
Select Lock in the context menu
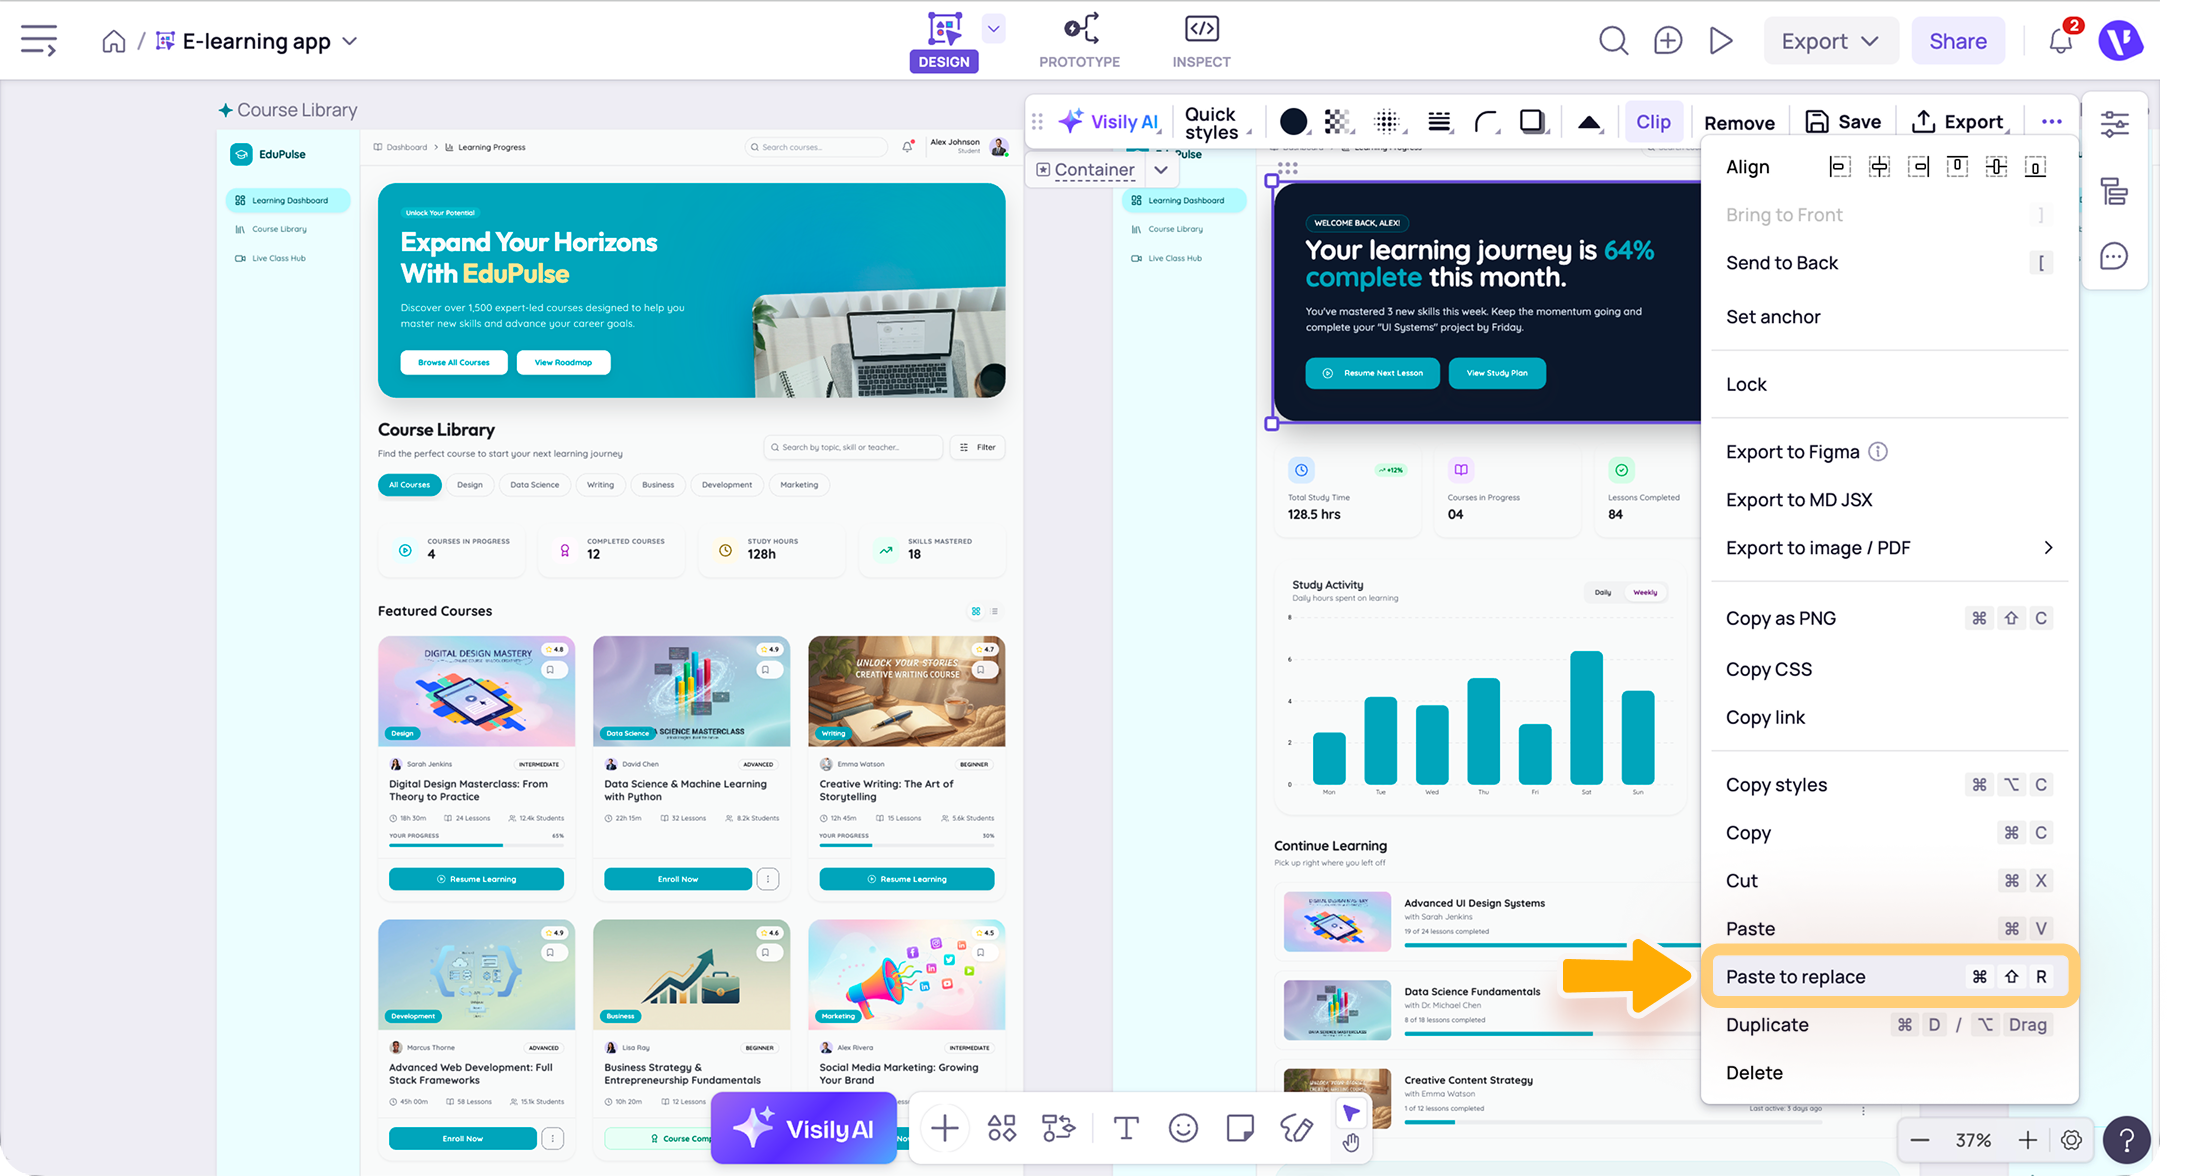click(1889, 385)
